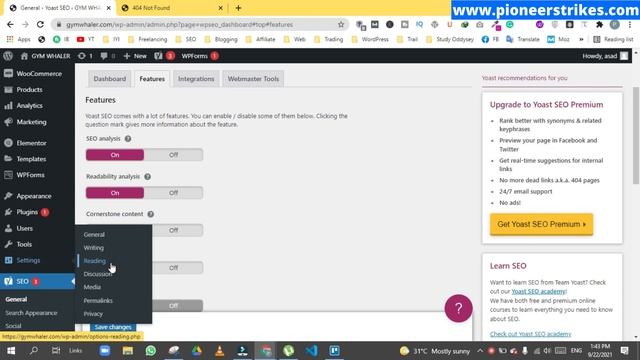
Task: Open Cornerstone content help question mark
Action: [x=151, y=214]
